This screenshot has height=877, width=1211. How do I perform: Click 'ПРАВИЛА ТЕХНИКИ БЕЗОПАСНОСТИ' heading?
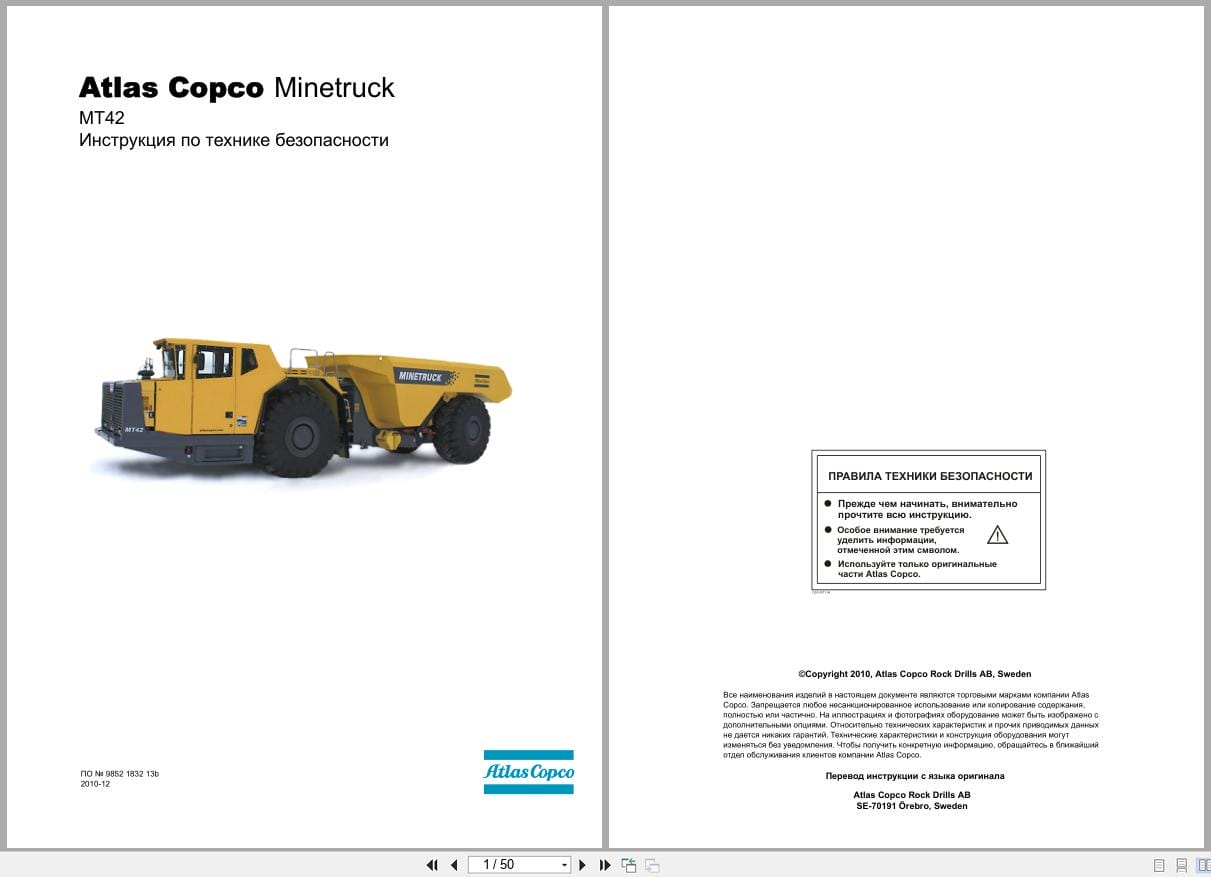pyautogui.click(x=930, y=476)
